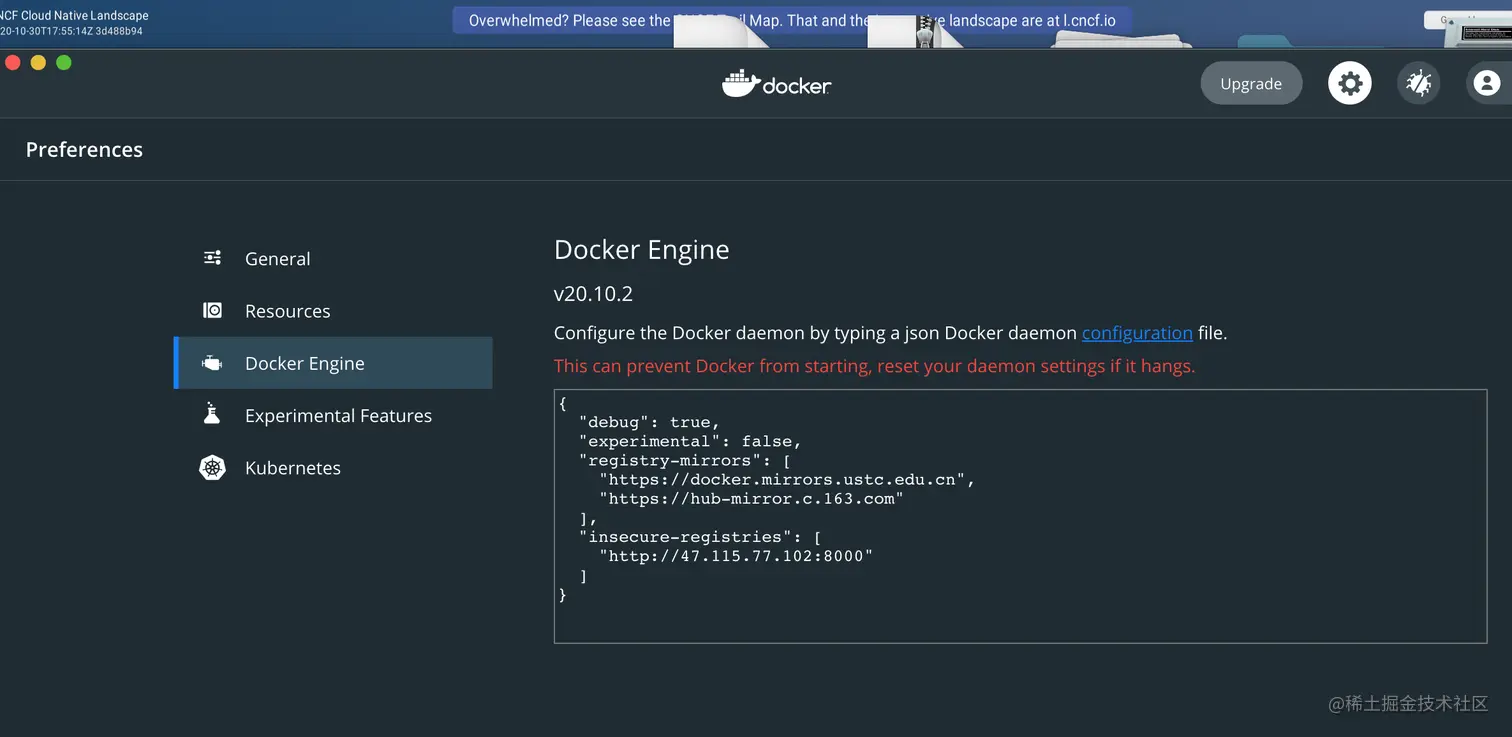Click the Docker Engine heading
The image size is (1512, 737).
click(x=642, y=249)
